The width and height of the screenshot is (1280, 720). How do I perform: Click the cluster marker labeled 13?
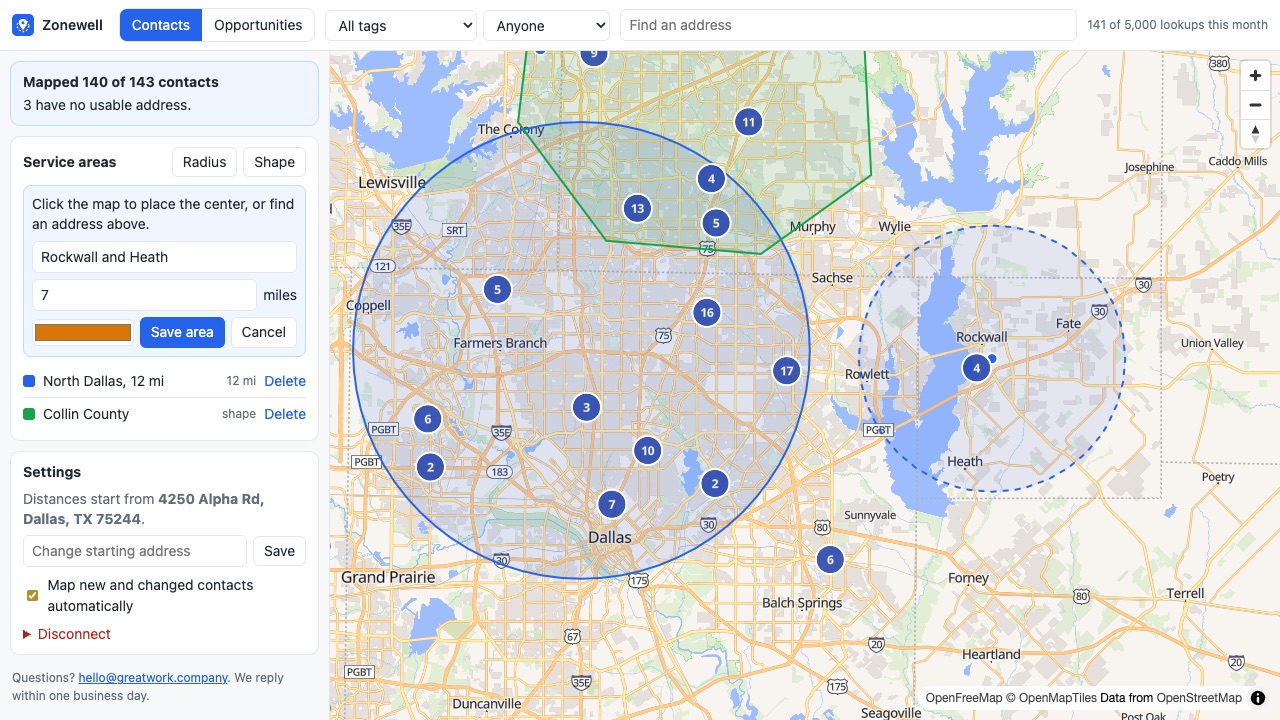coord(637,209)
